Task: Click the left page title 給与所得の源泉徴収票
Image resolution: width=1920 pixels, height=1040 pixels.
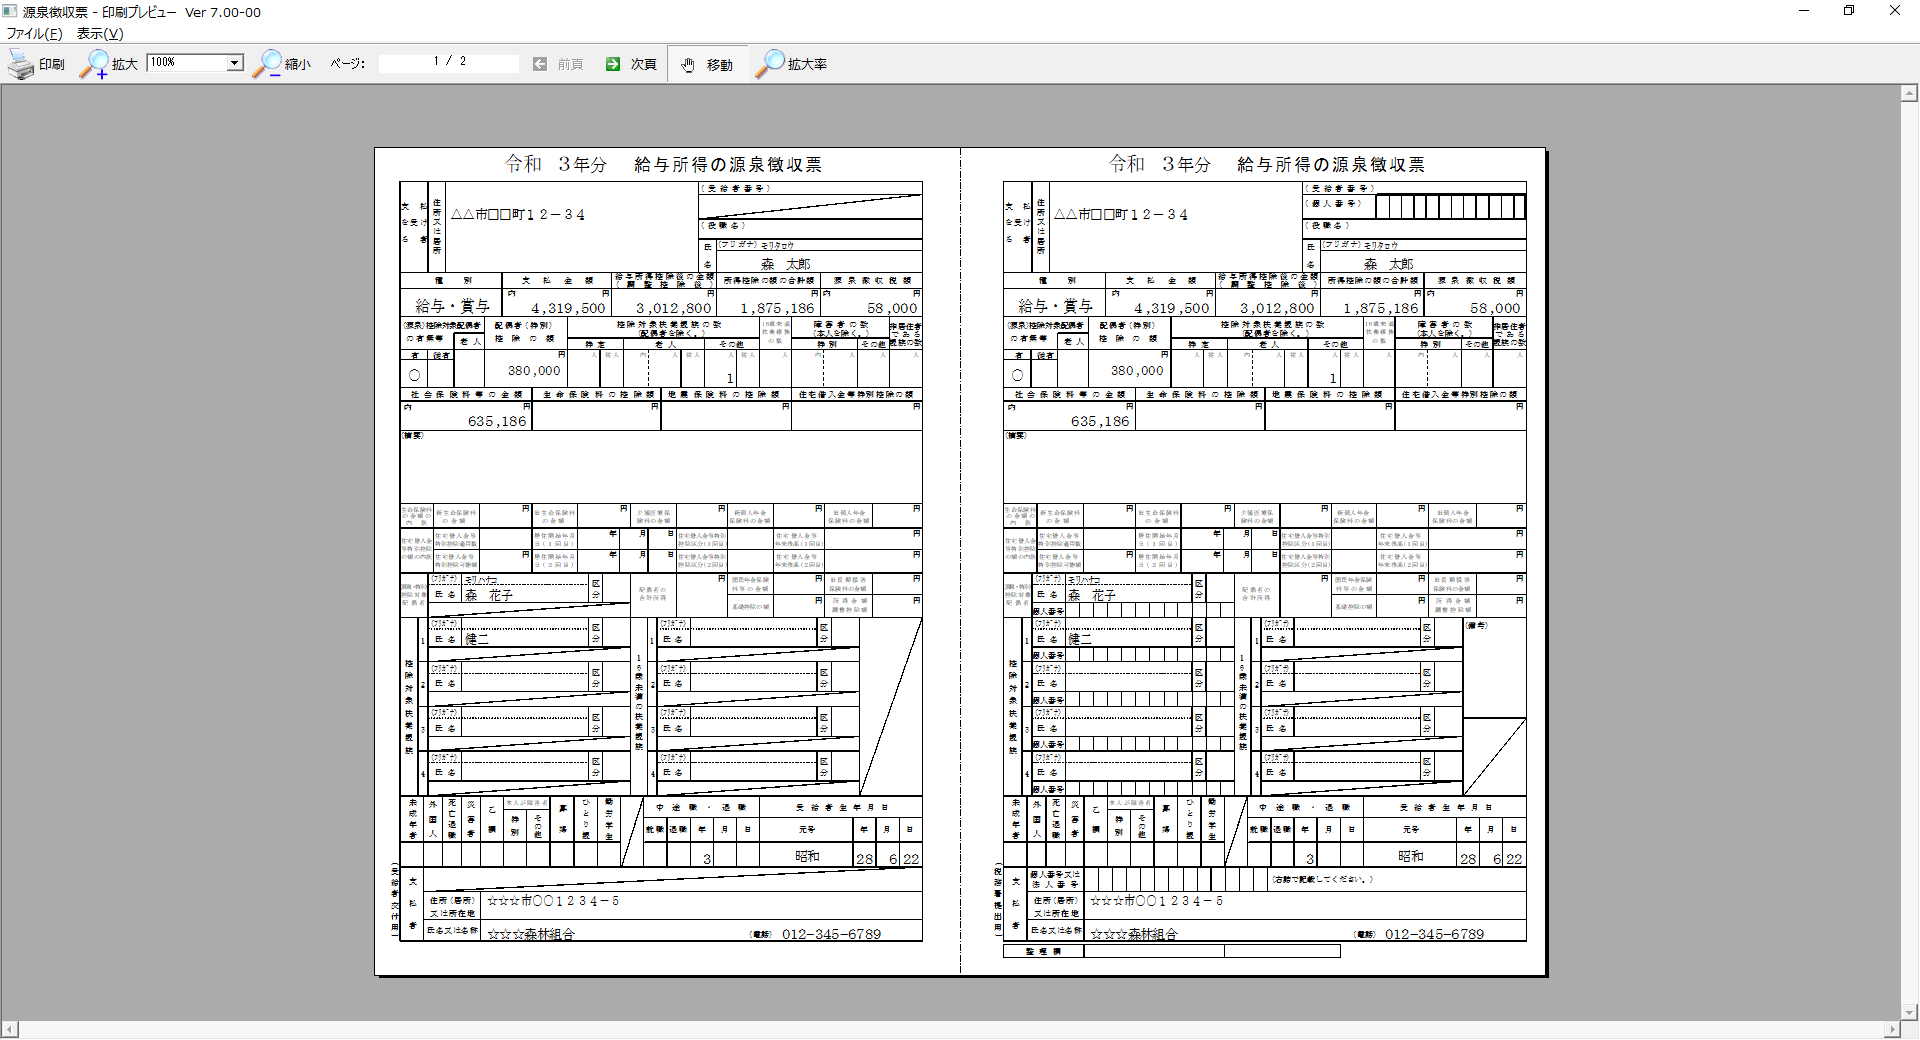Action: click(728, 164)
